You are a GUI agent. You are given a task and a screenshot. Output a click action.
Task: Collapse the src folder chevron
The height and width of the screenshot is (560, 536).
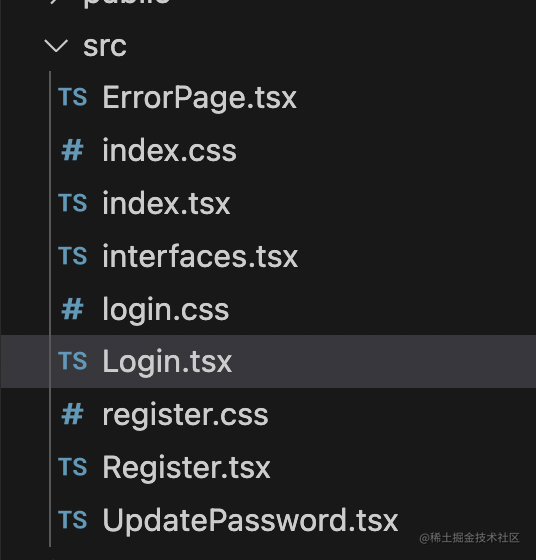click(56, 46)
